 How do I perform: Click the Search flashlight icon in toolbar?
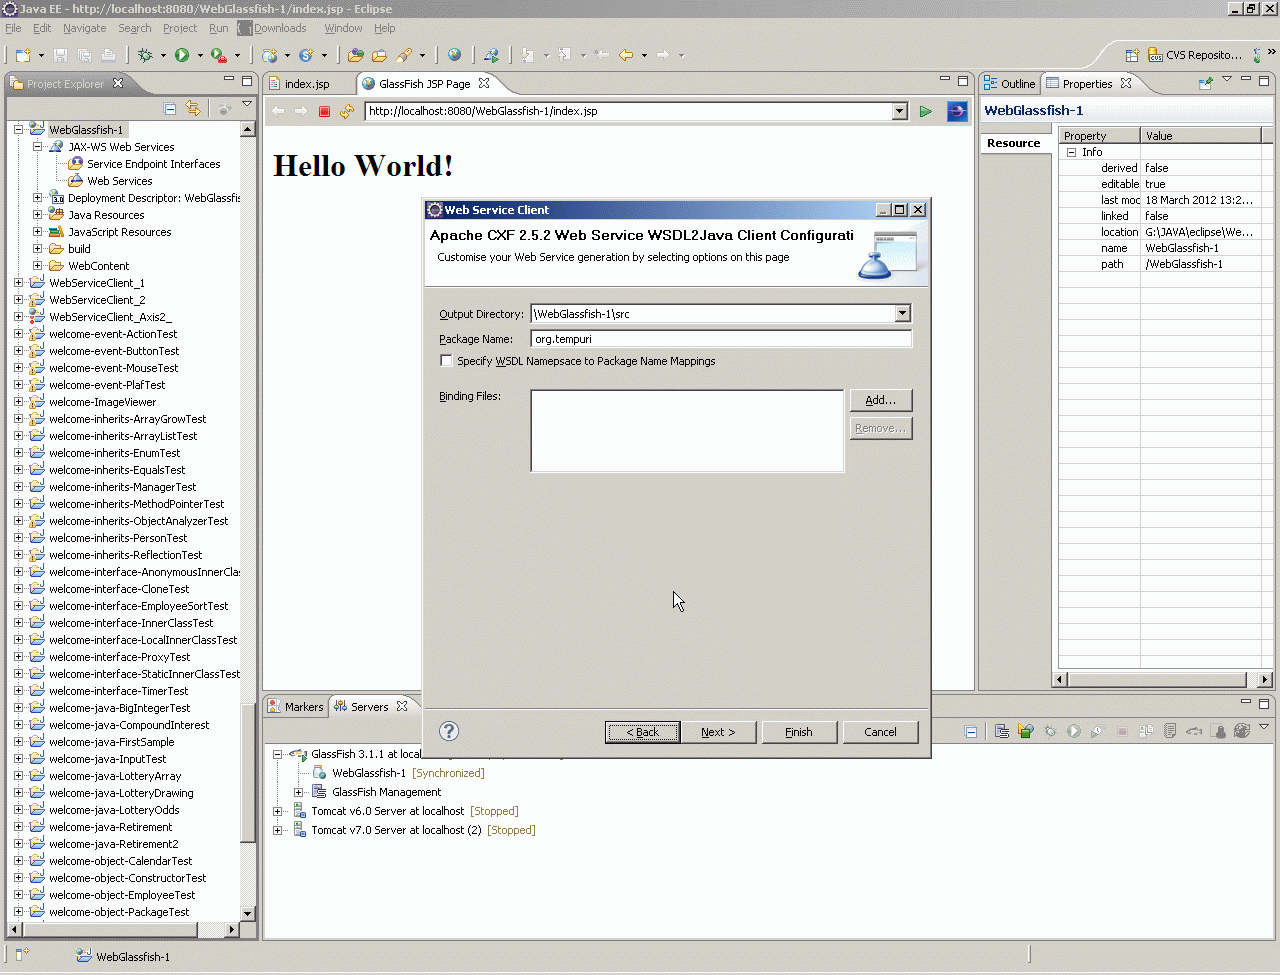tap(404, 55)
